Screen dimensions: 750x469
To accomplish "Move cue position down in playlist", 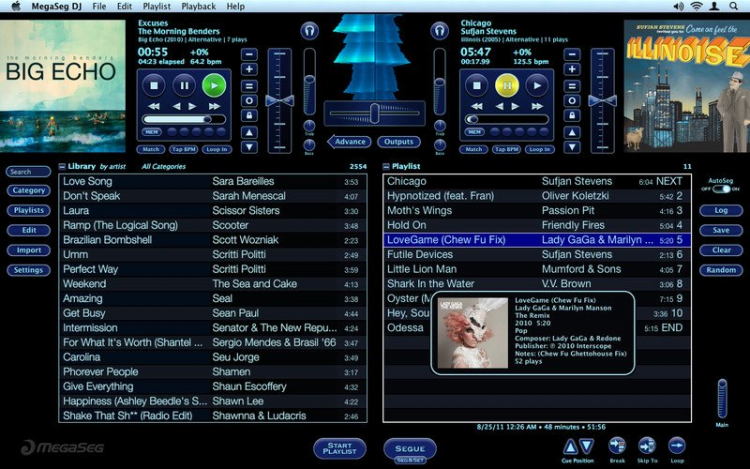I will [586, 447].
